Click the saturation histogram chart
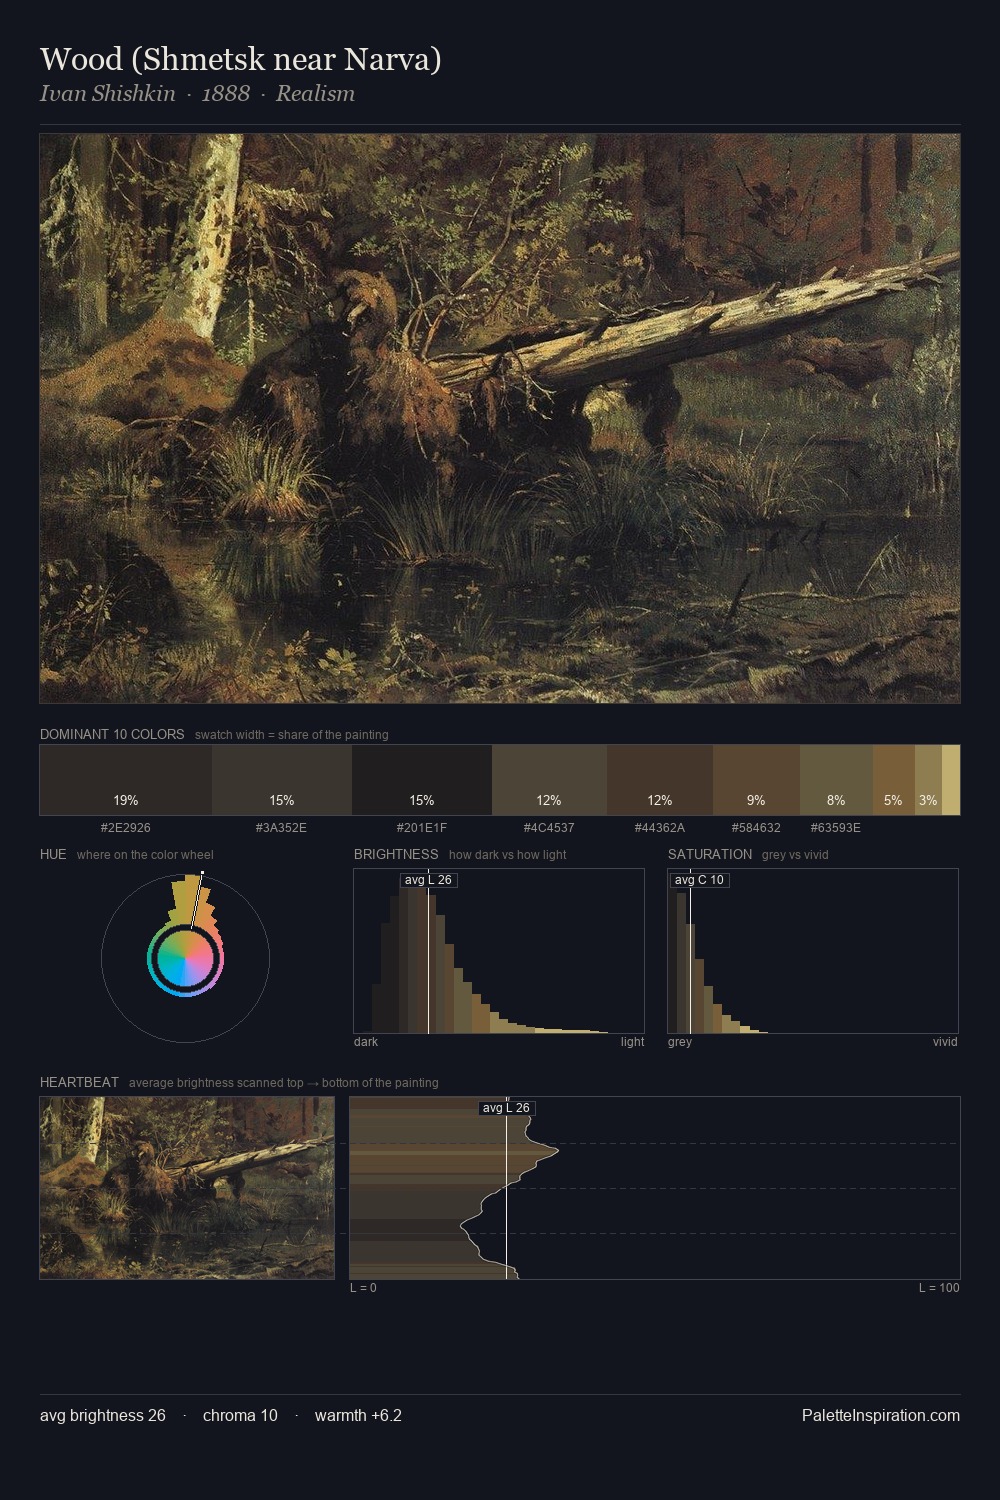Image resolution: width=1000 pixels, height=1500 pixels. click(x=813, y=951)
